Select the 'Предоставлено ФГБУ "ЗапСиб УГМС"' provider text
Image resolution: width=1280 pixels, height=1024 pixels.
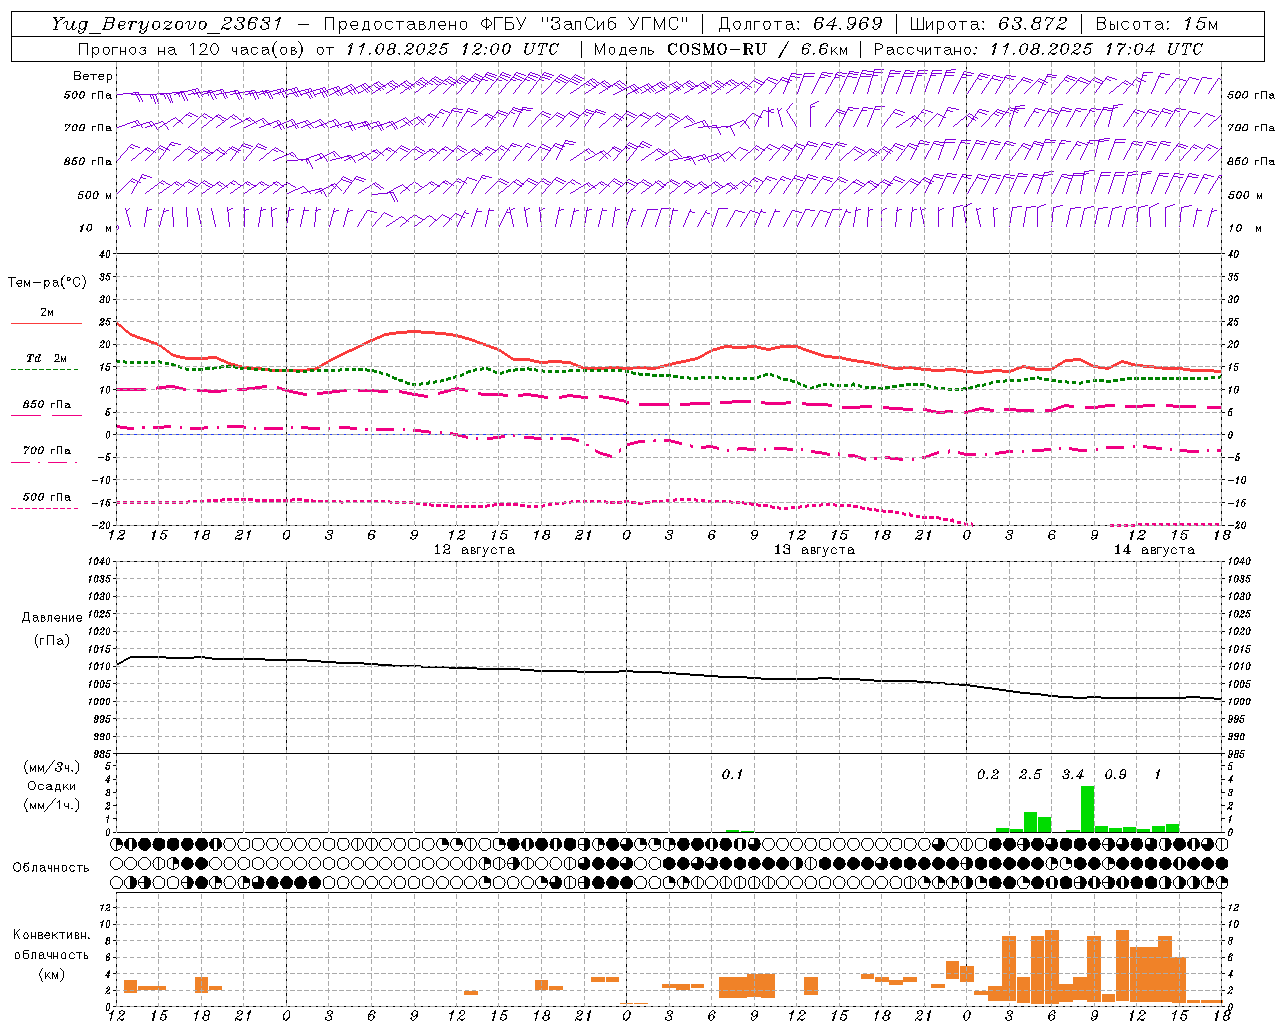506,24
